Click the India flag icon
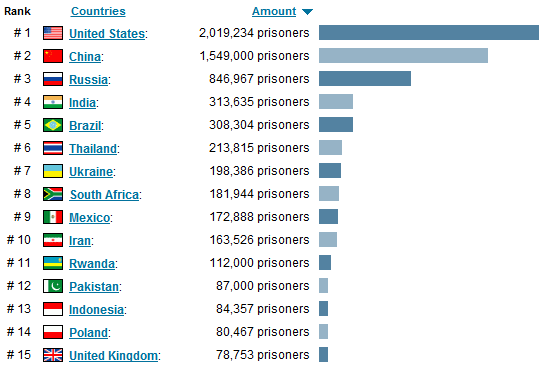The image size is (548, 367). (53, 102)
